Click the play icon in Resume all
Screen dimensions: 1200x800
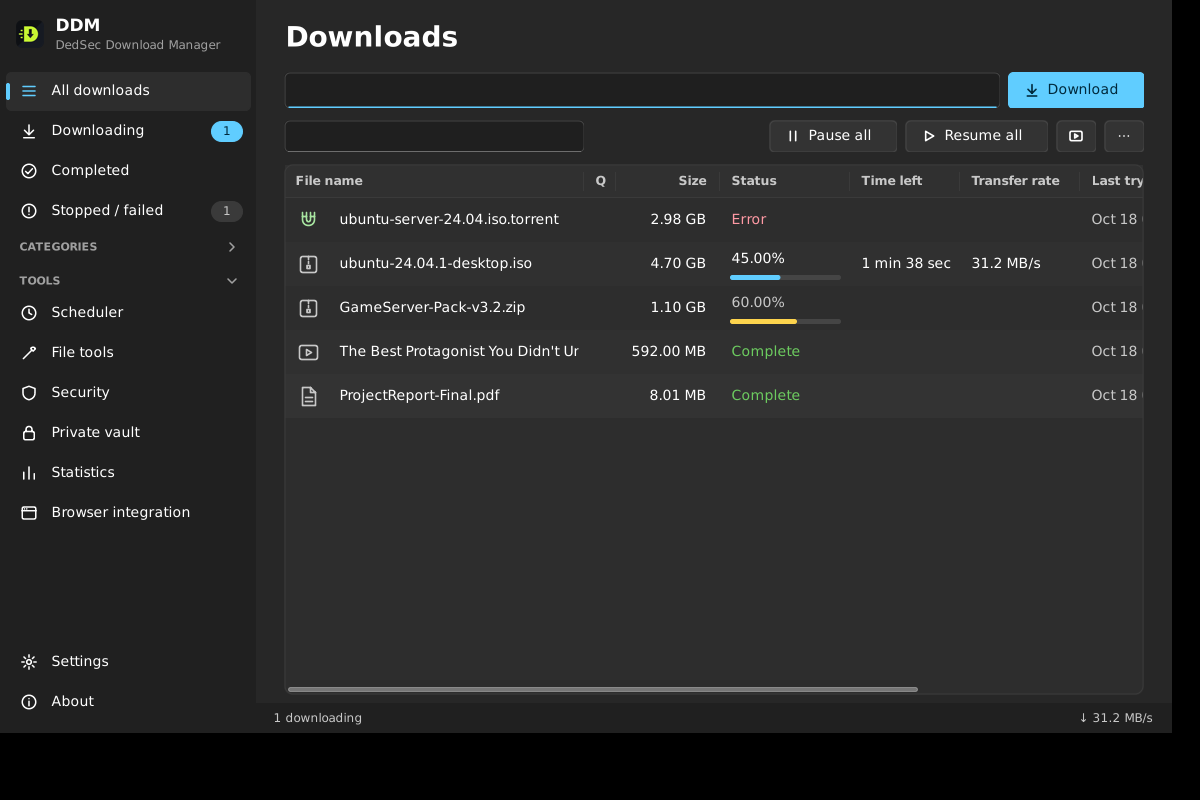click(929, 136)
